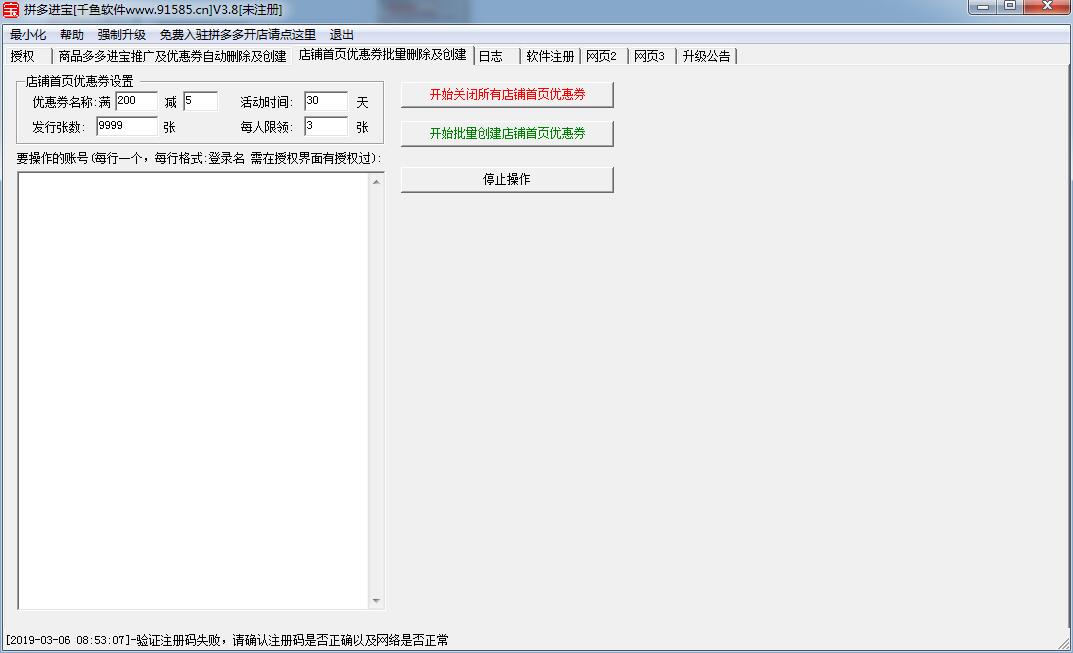Select 退出 to exit the program
Image resolution: width=1073 pixels, height=653 pixels.
341,33
